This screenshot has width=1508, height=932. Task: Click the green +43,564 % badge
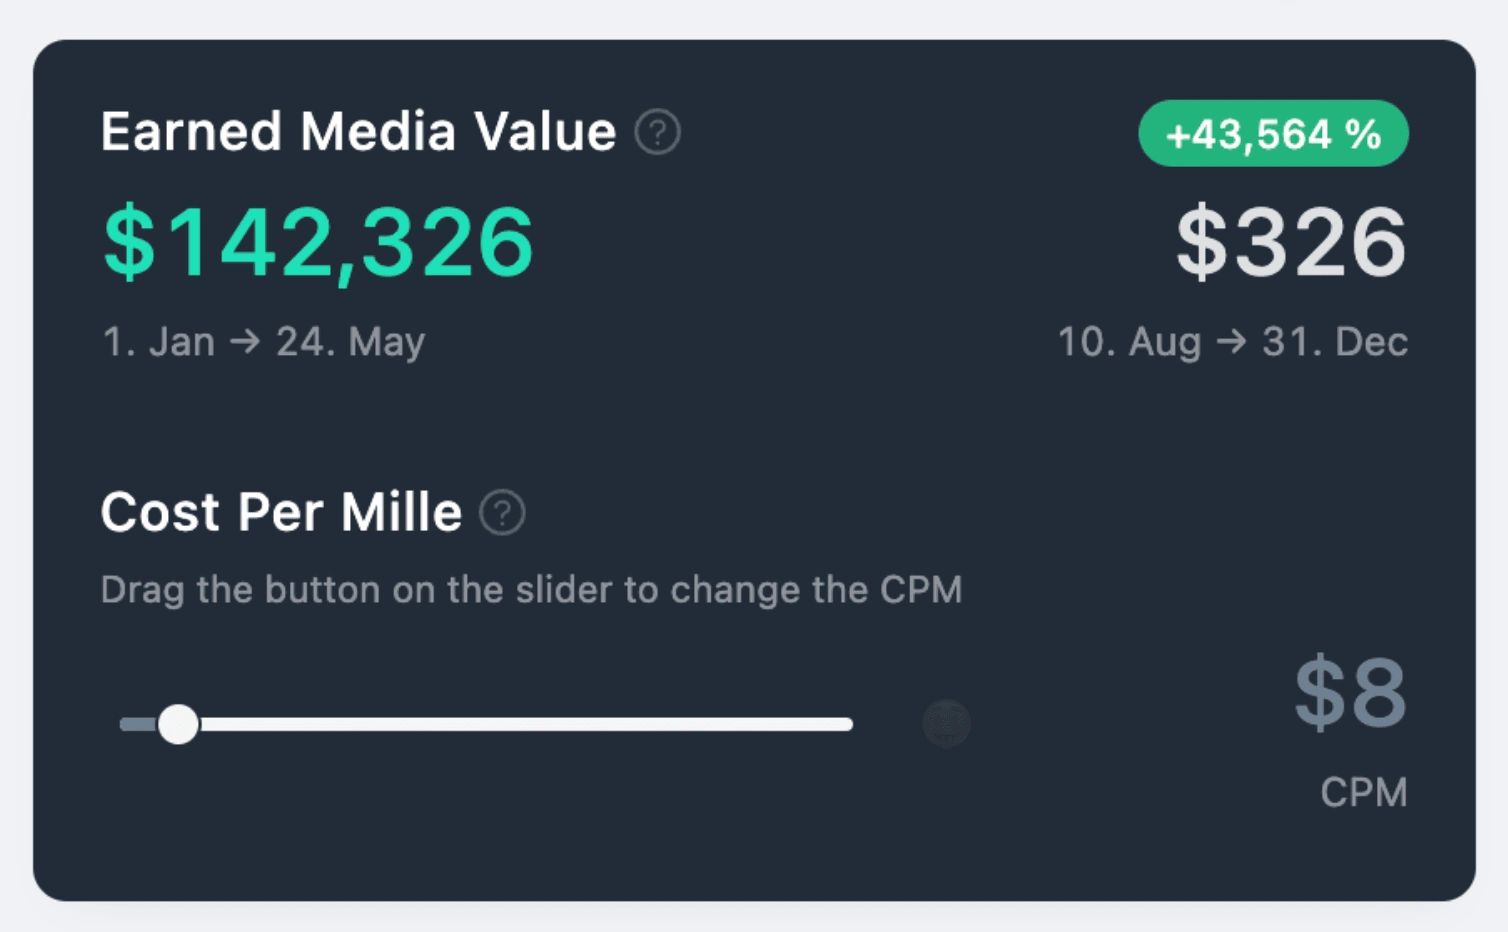[1273, 133]
